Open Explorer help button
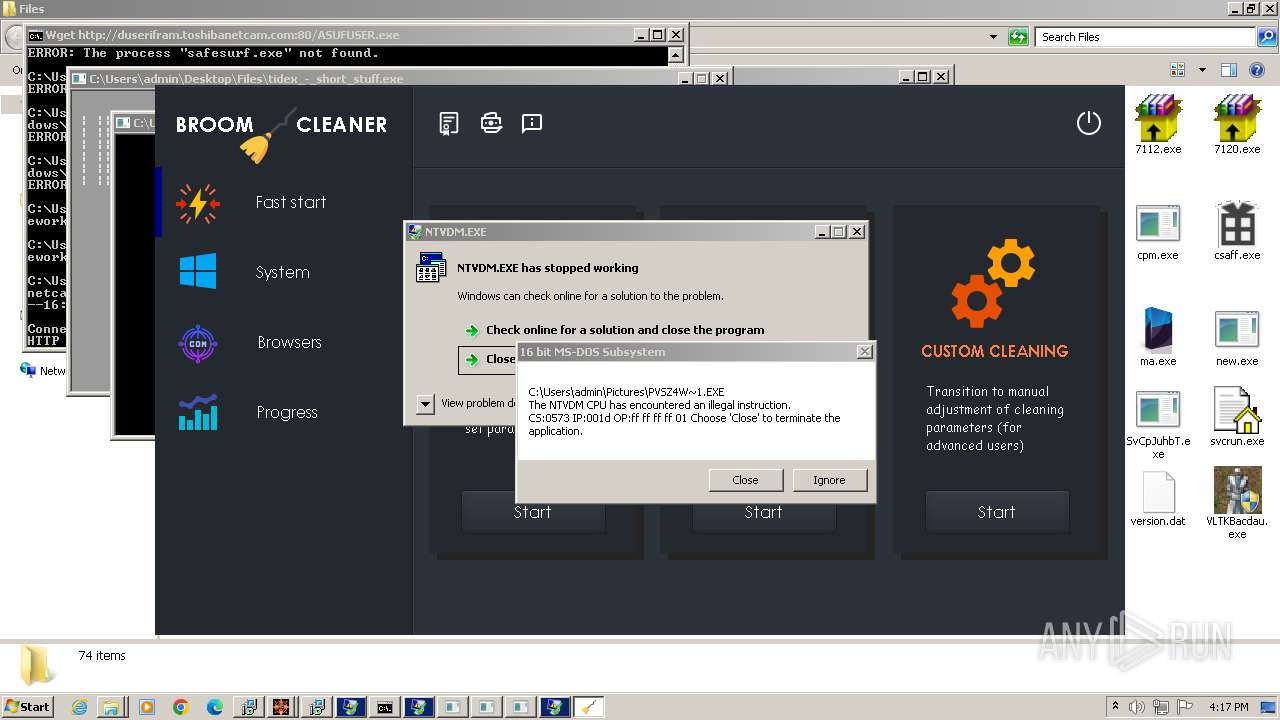The image size is (1280, 720). (1257, 70)
